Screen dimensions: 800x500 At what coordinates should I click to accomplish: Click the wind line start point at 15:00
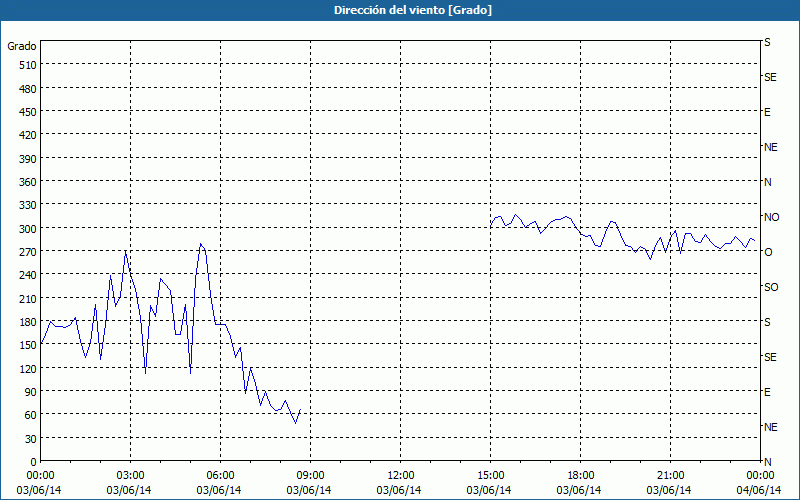click(x=490, y=226)
